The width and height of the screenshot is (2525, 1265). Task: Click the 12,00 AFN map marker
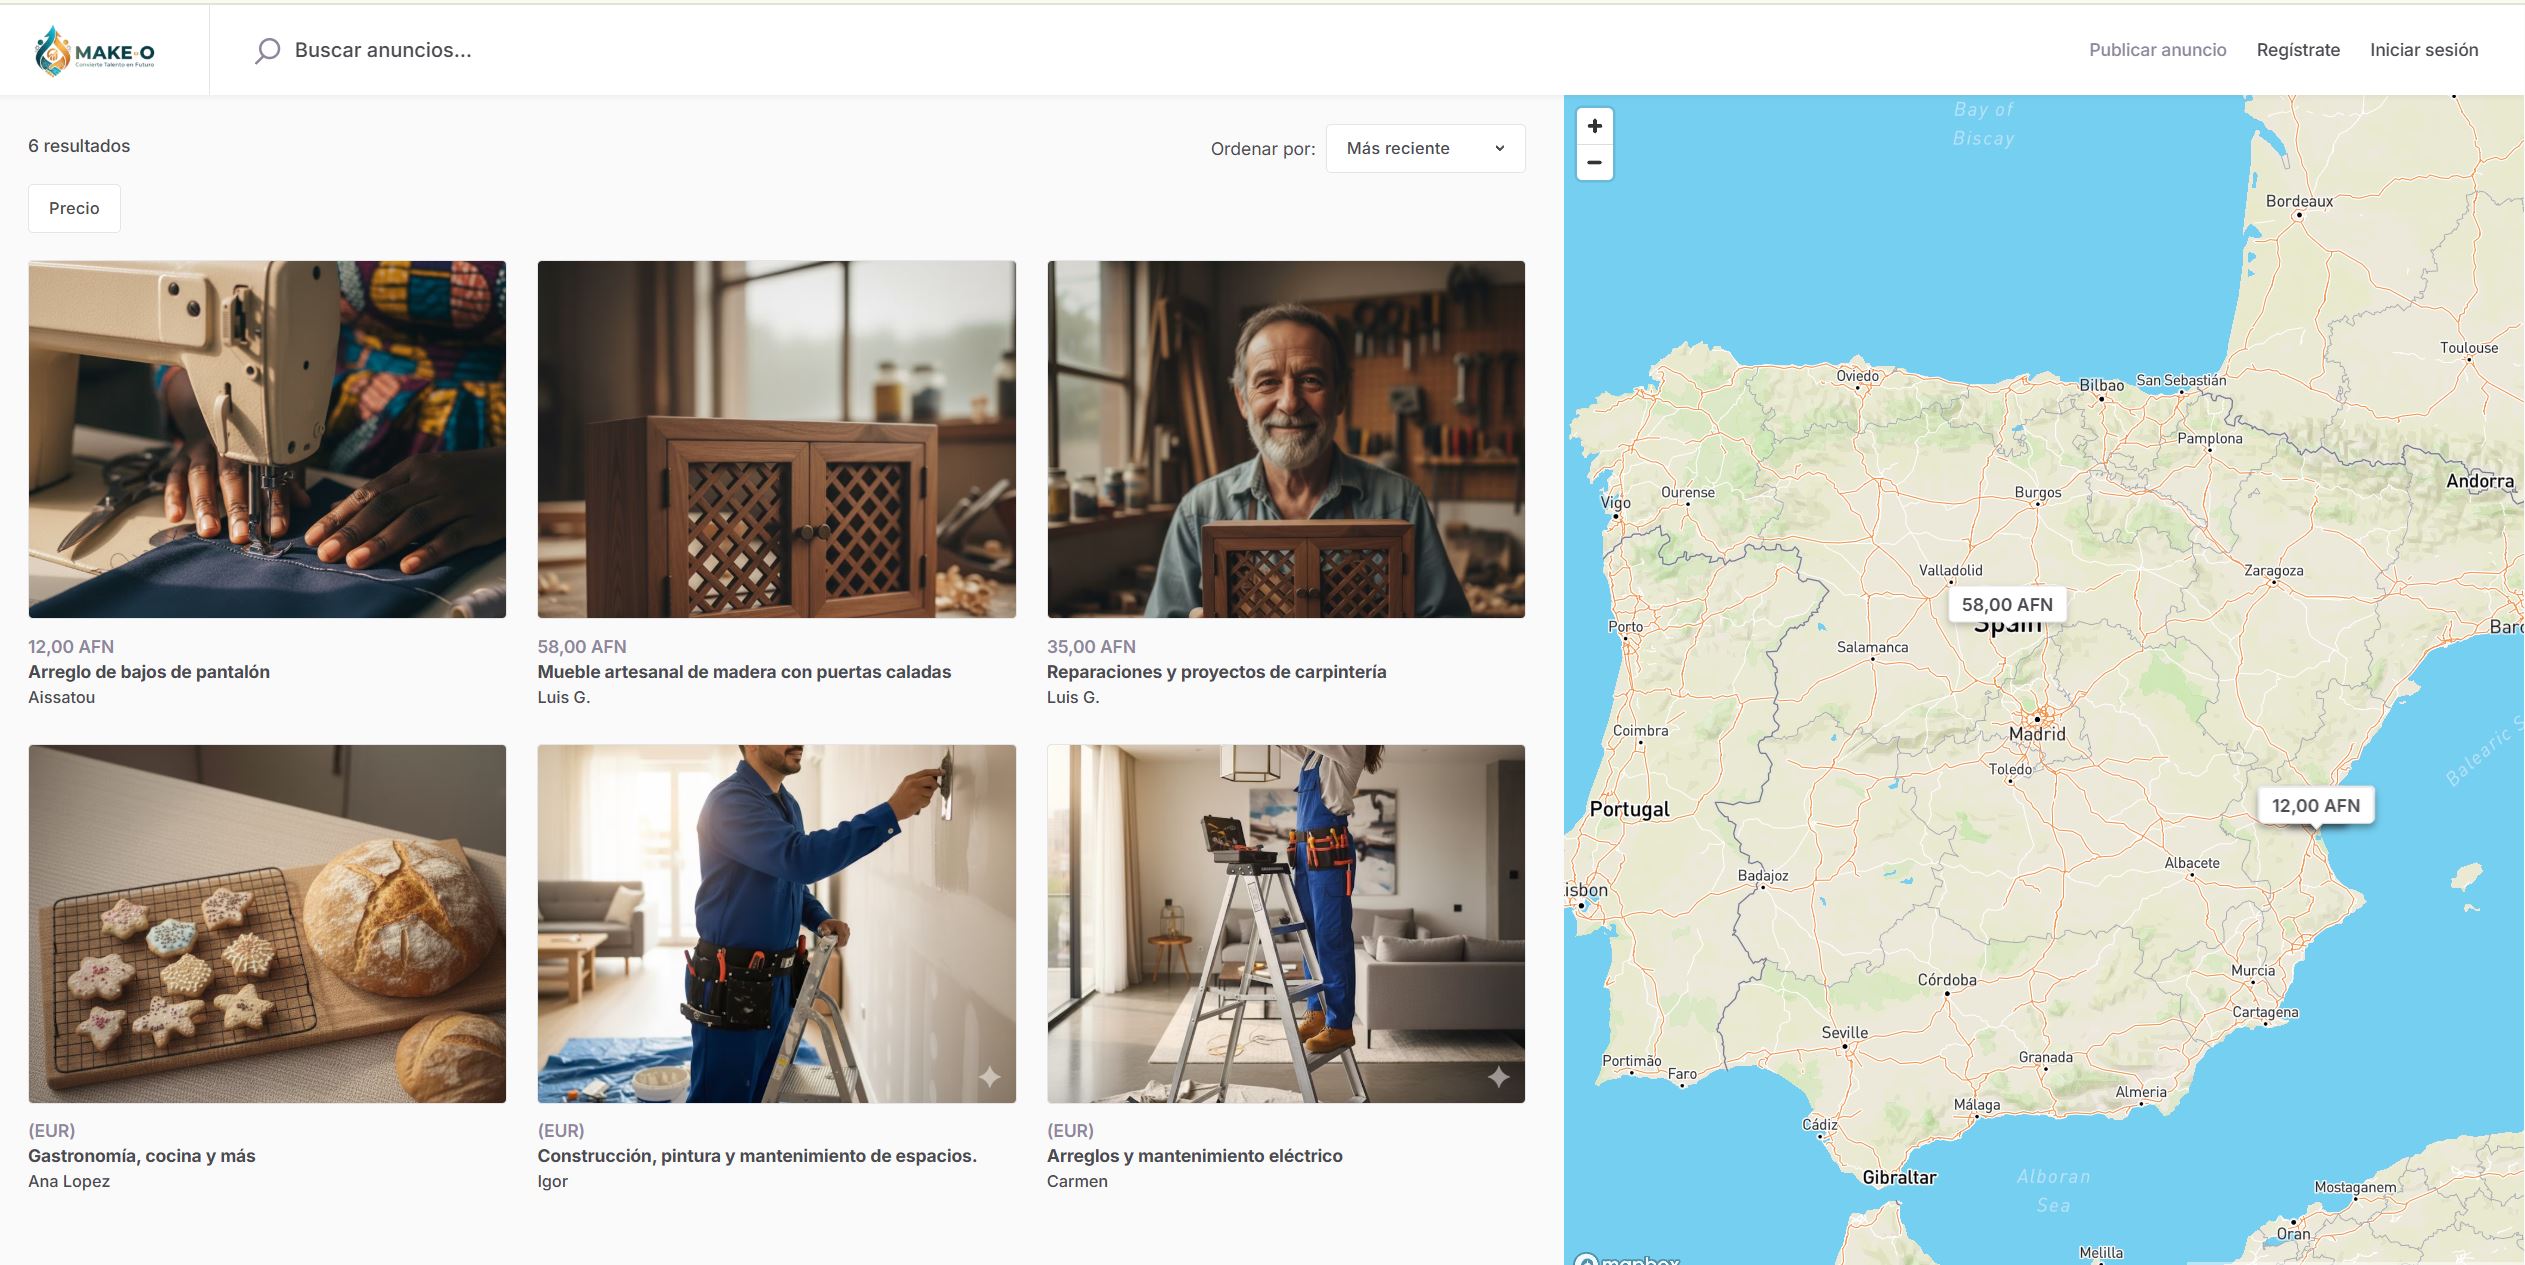click(x=2315, y=806)
